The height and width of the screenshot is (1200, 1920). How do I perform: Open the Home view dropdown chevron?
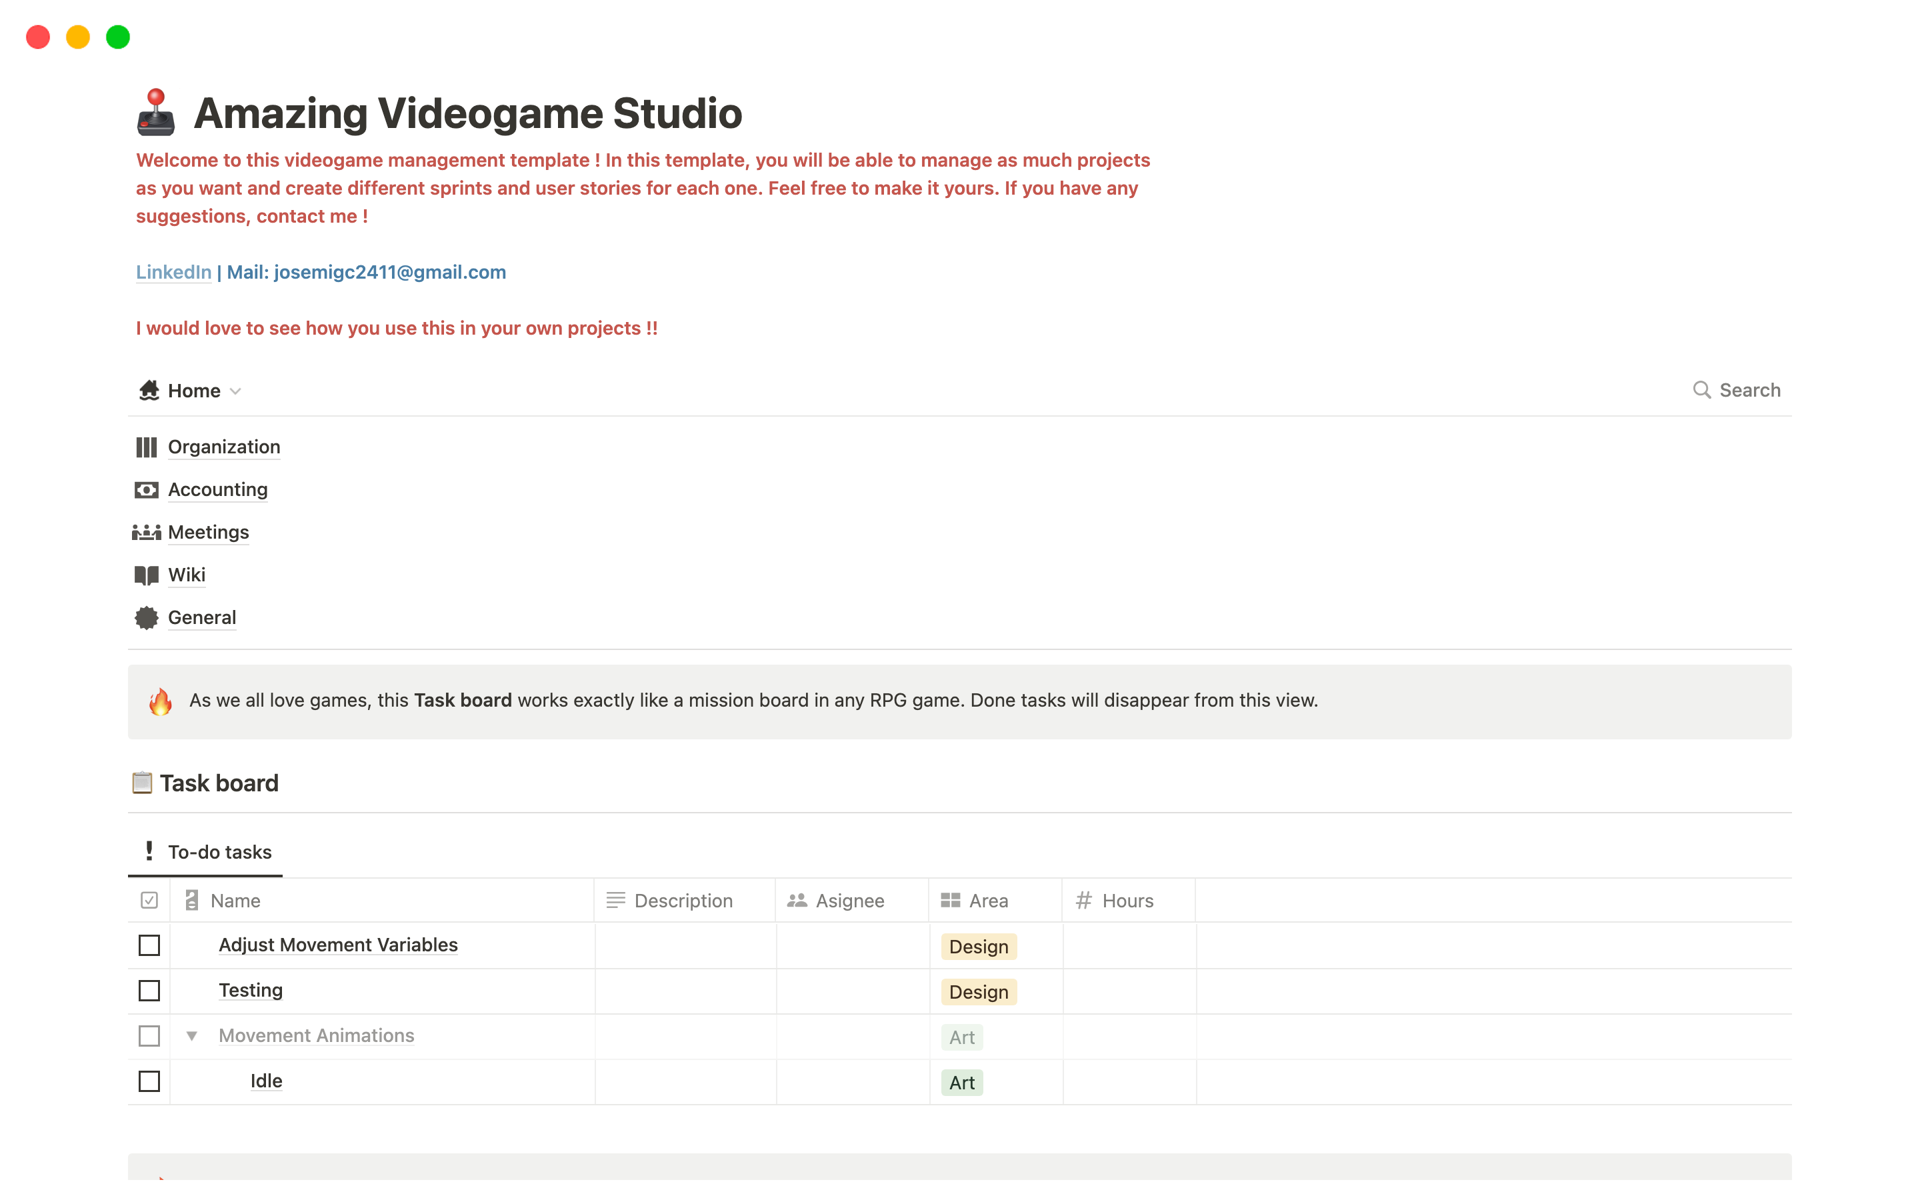click(x=236, y=391)
